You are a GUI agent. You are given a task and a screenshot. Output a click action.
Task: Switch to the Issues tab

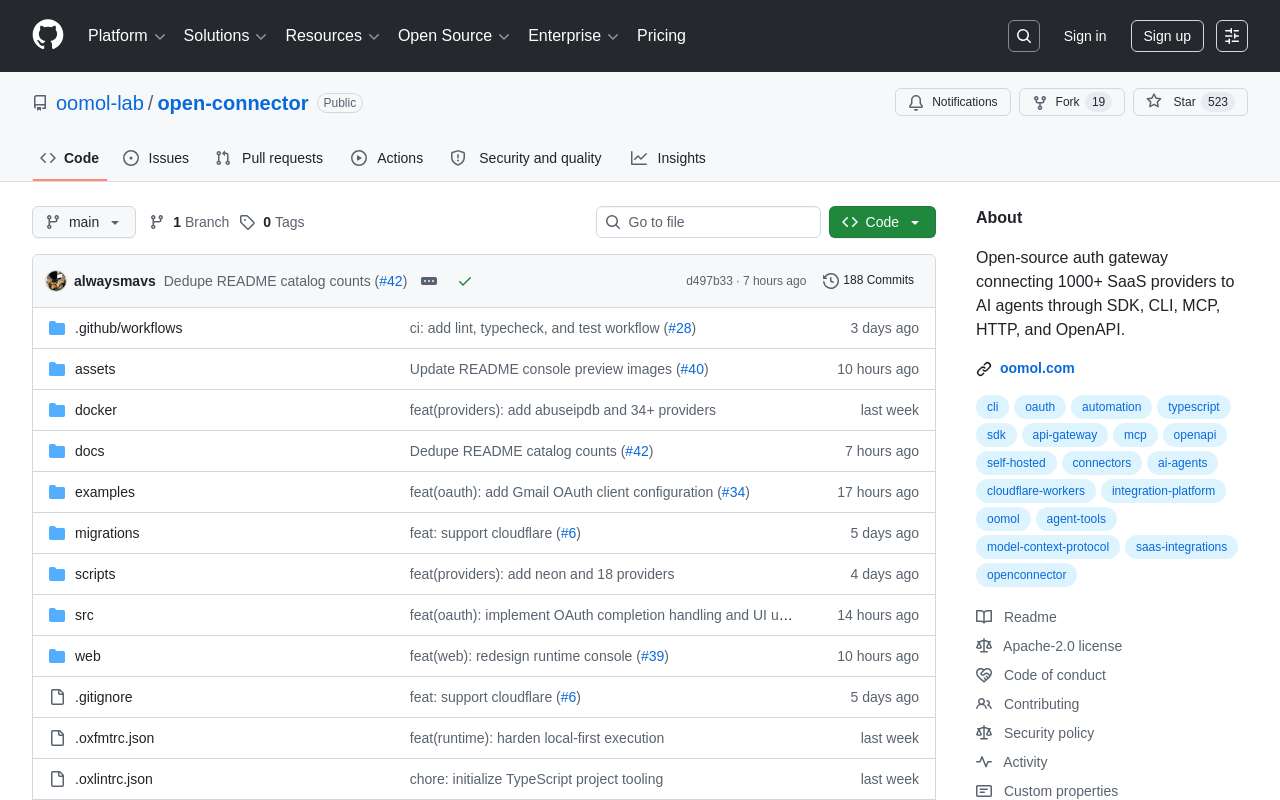point(156,158)
